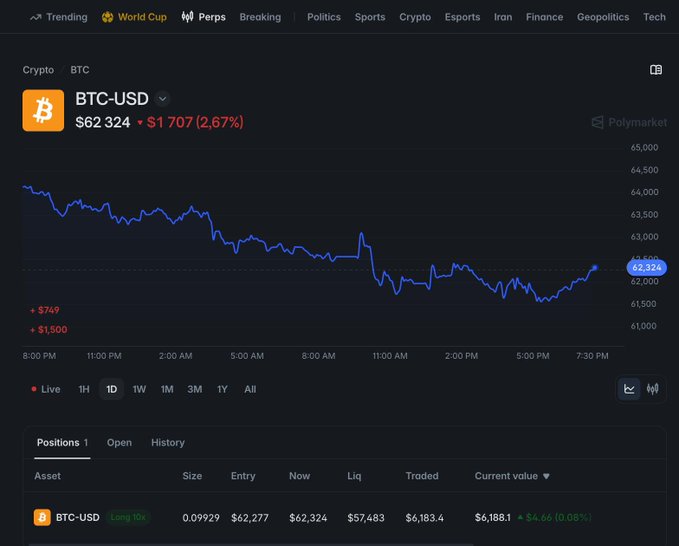
Task: Select the 1H timeframe
Action: point(84,389)
